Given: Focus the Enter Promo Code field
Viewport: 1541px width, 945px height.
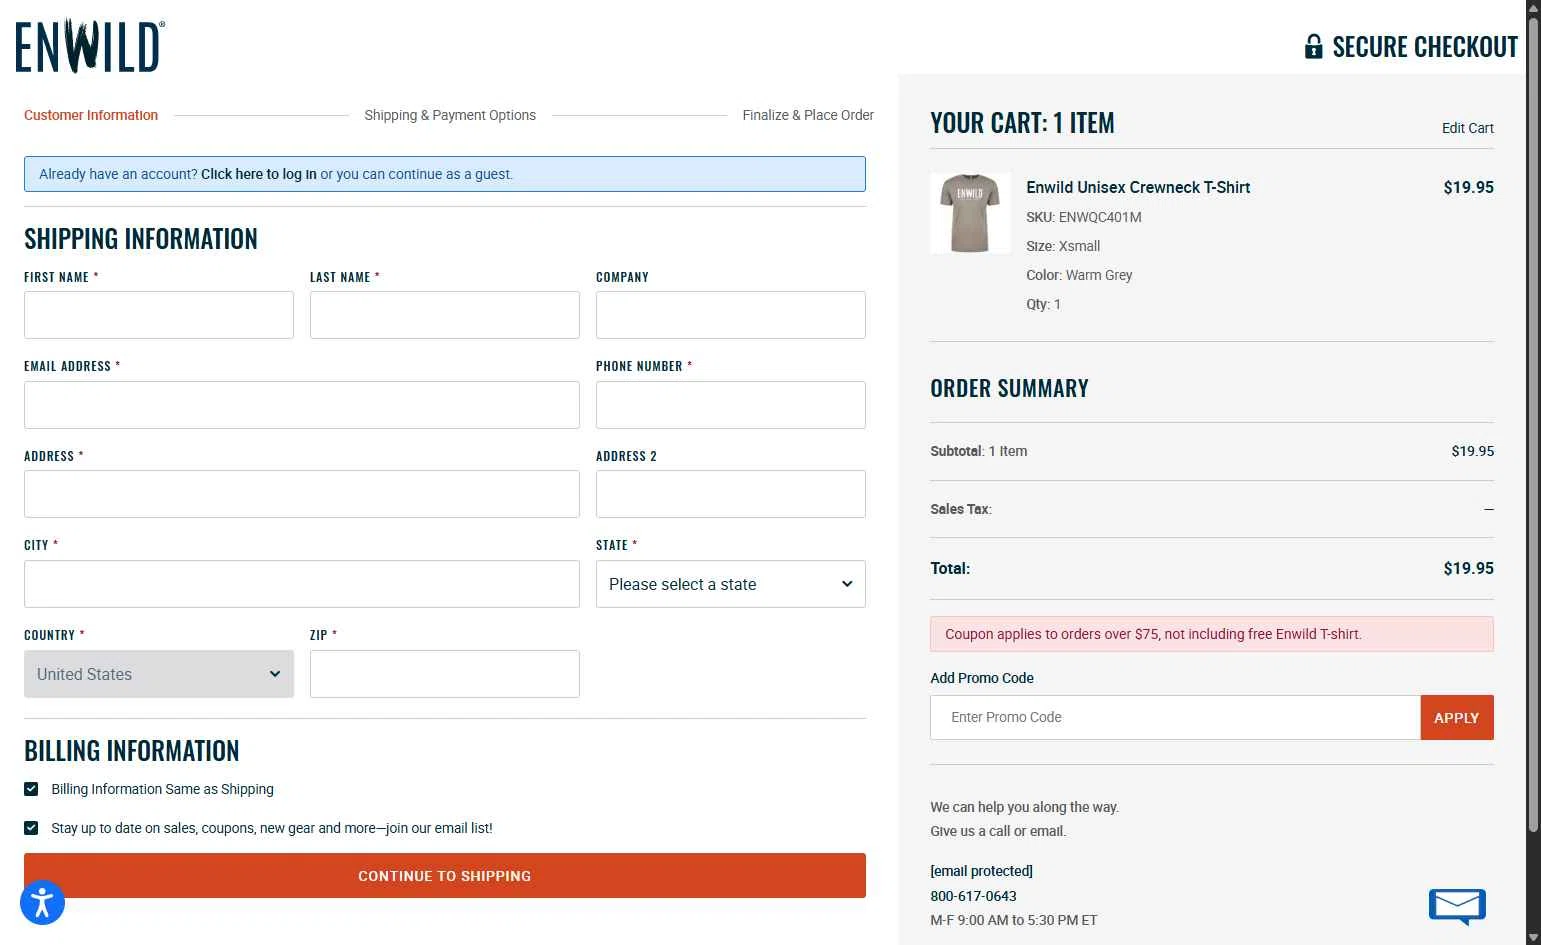Looking at the screenshot, I should tap(1175, 718).
